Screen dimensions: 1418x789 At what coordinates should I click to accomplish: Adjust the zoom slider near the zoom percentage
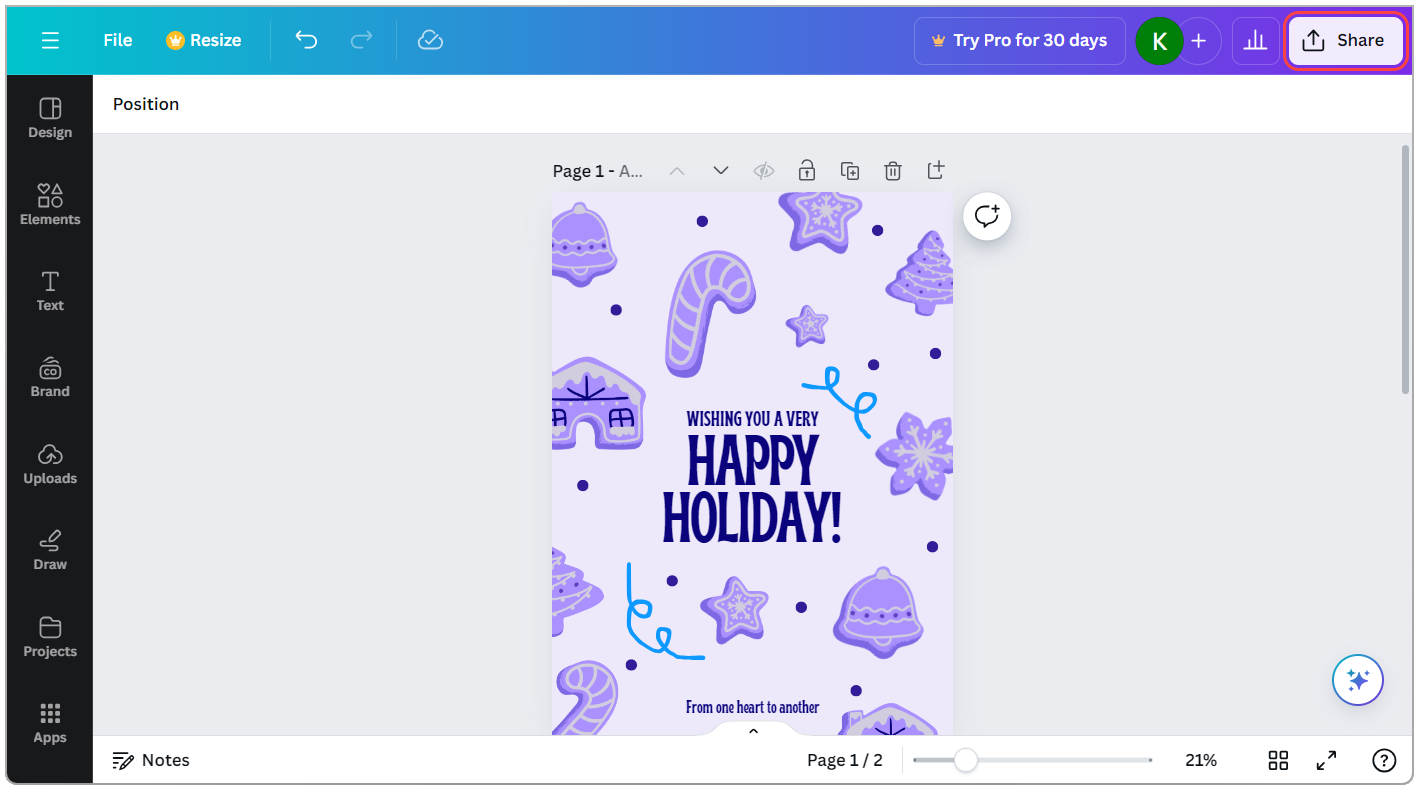[965, 760]
